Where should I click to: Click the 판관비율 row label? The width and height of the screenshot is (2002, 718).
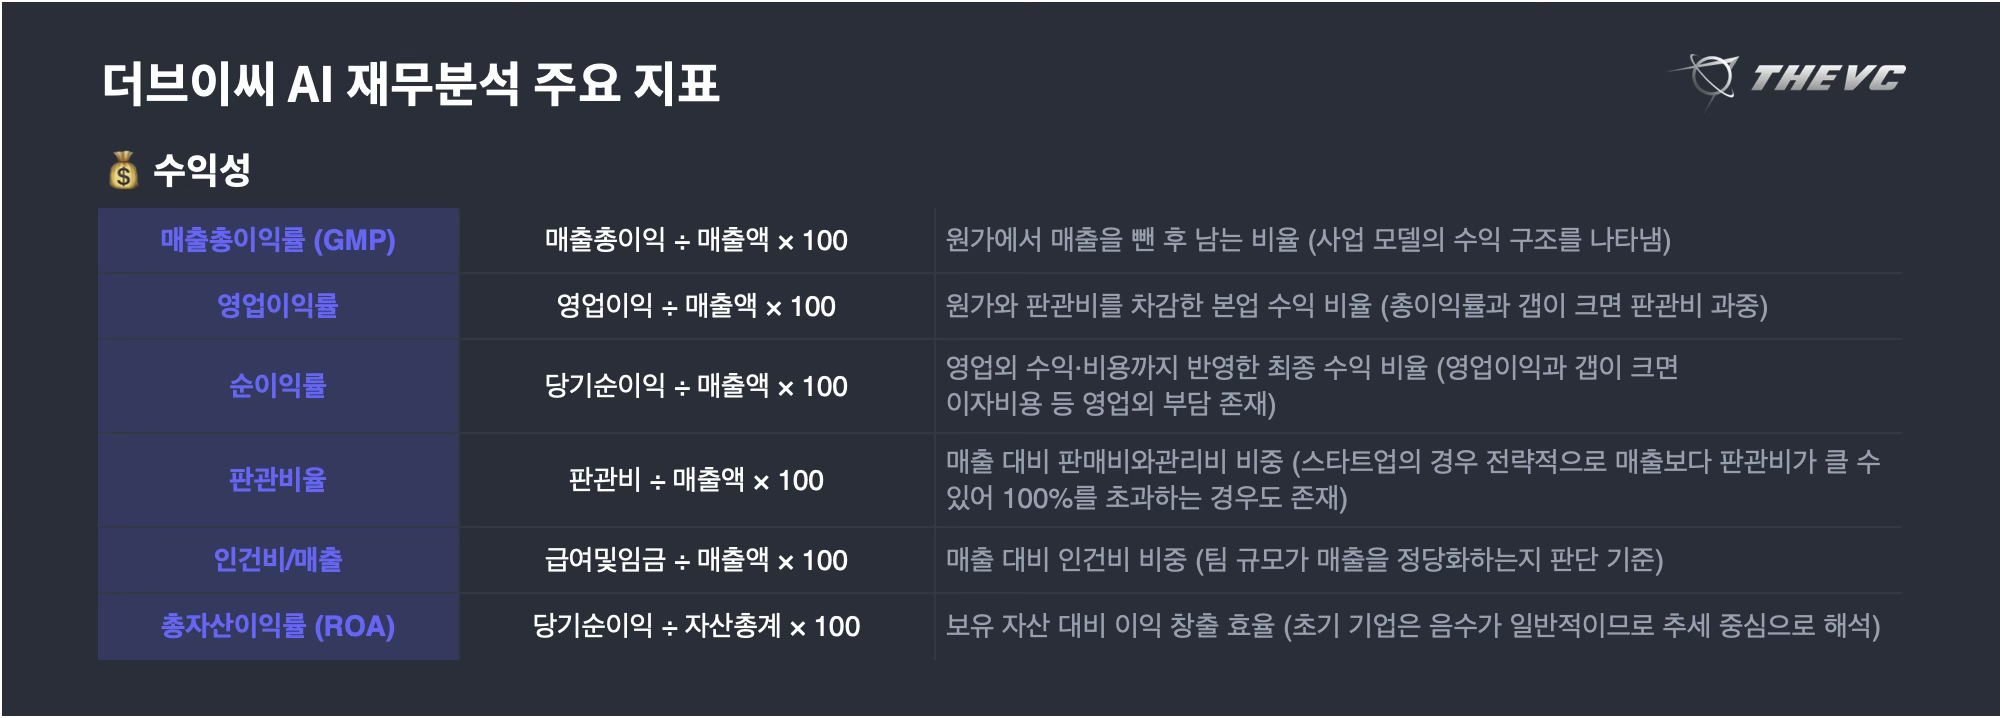[278, 480]
